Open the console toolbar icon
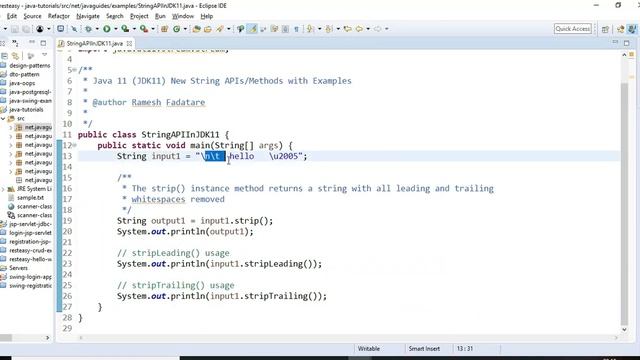640x360 pixels. pyautogui.click(x=60, y=29)
